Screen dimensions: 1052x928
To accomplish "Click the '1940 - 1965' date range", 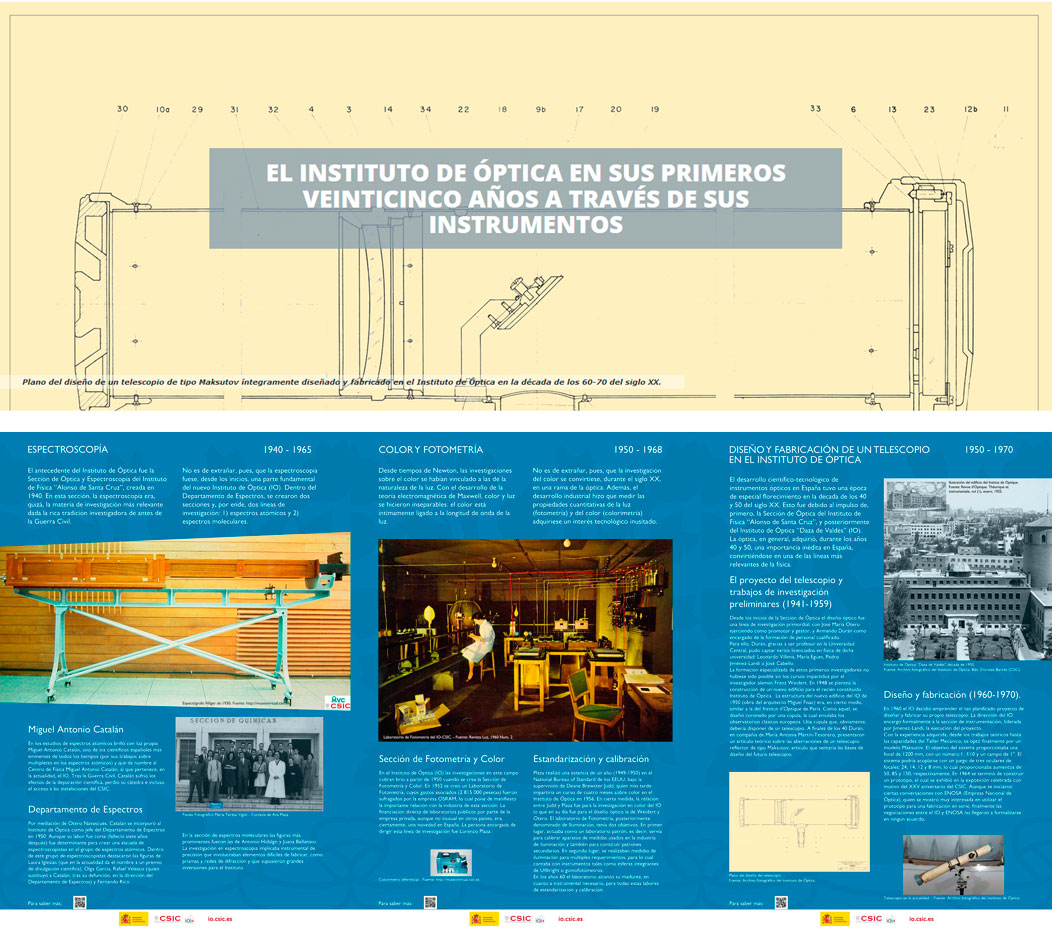I will (287, 450).
